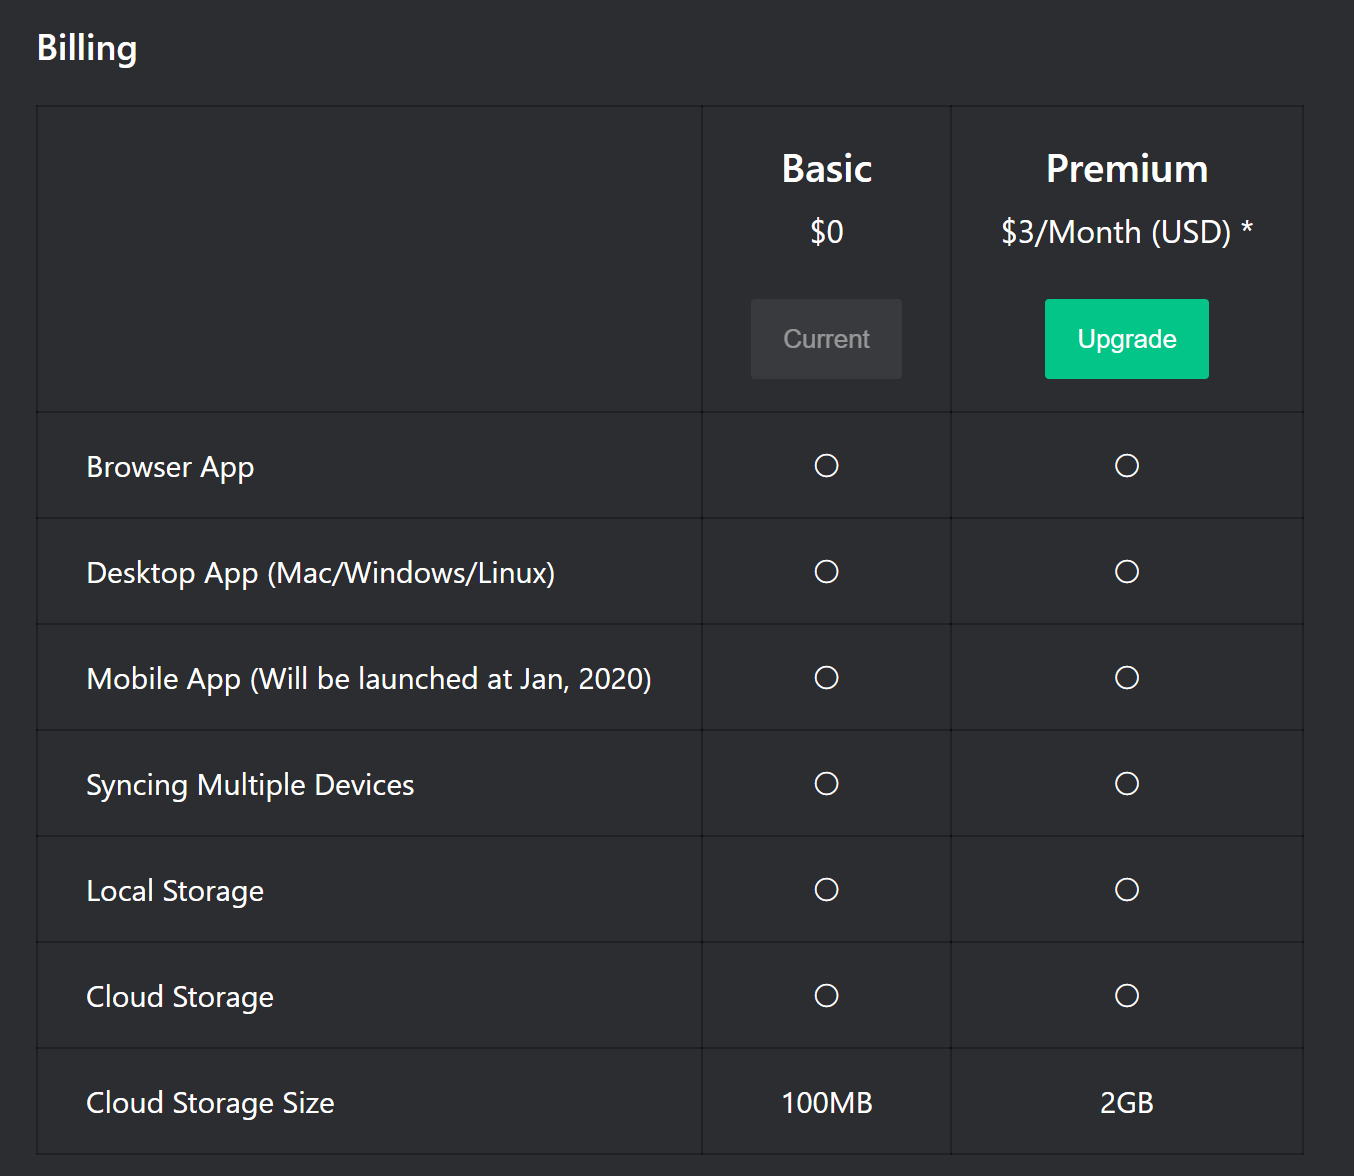Select the Premium plan circle for Browser App

1127,466
